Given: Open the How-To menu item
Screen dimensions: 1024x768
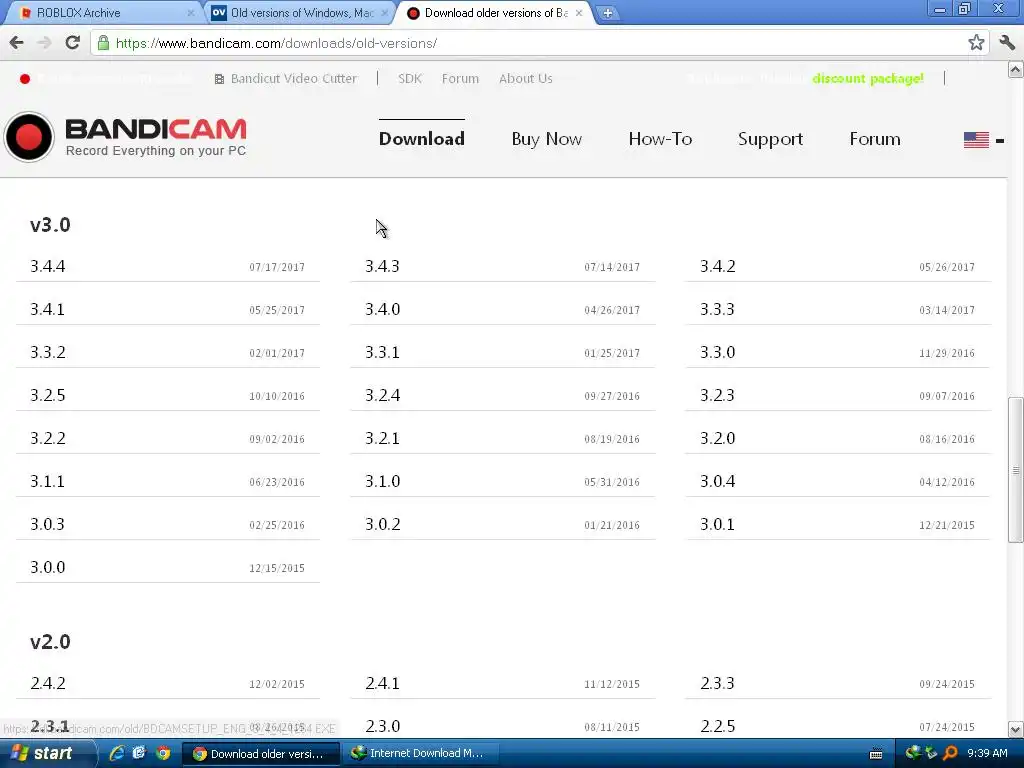Looking at the screenshot, I should 660,139.
